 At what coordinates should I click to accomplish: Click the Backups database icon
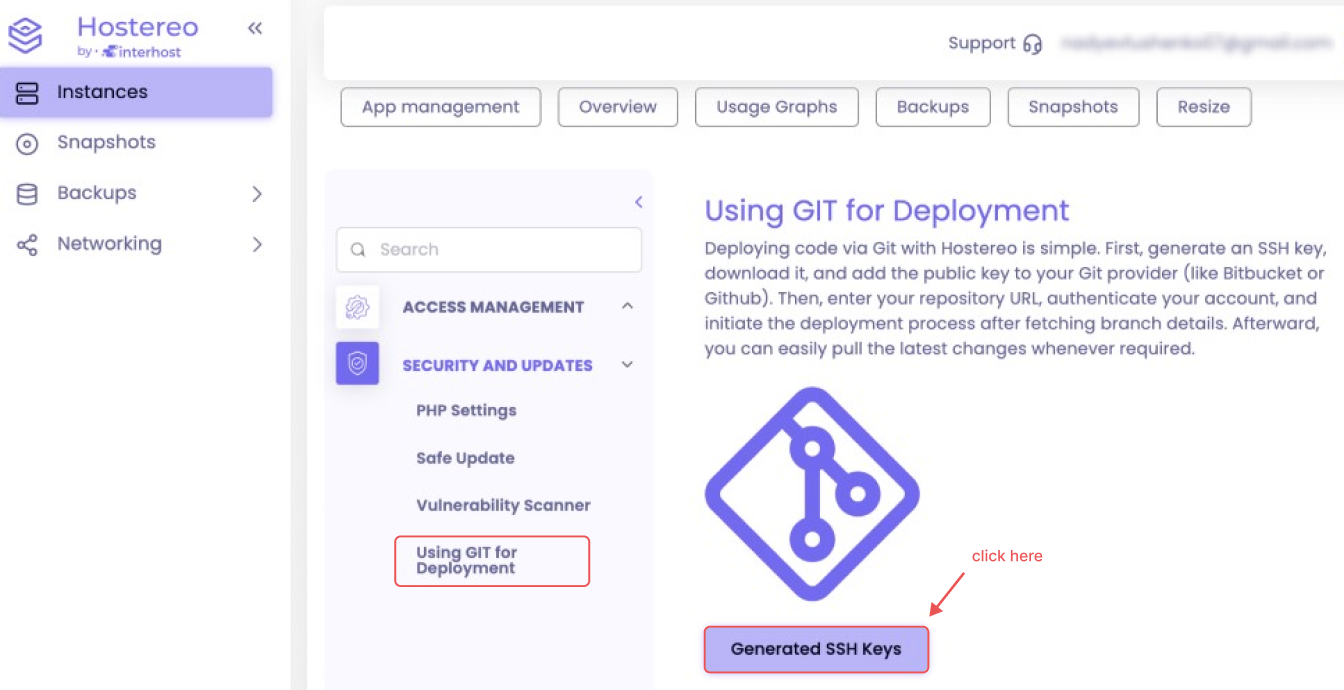pos(27,194)
